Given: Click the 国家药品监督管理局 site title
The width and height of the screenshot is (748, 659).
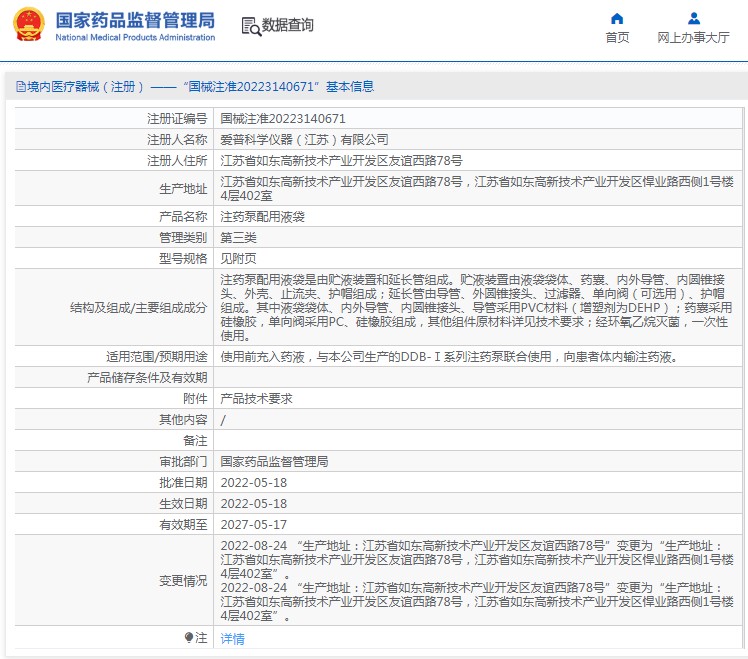Looking at the screenshot, I should (134, 19).
